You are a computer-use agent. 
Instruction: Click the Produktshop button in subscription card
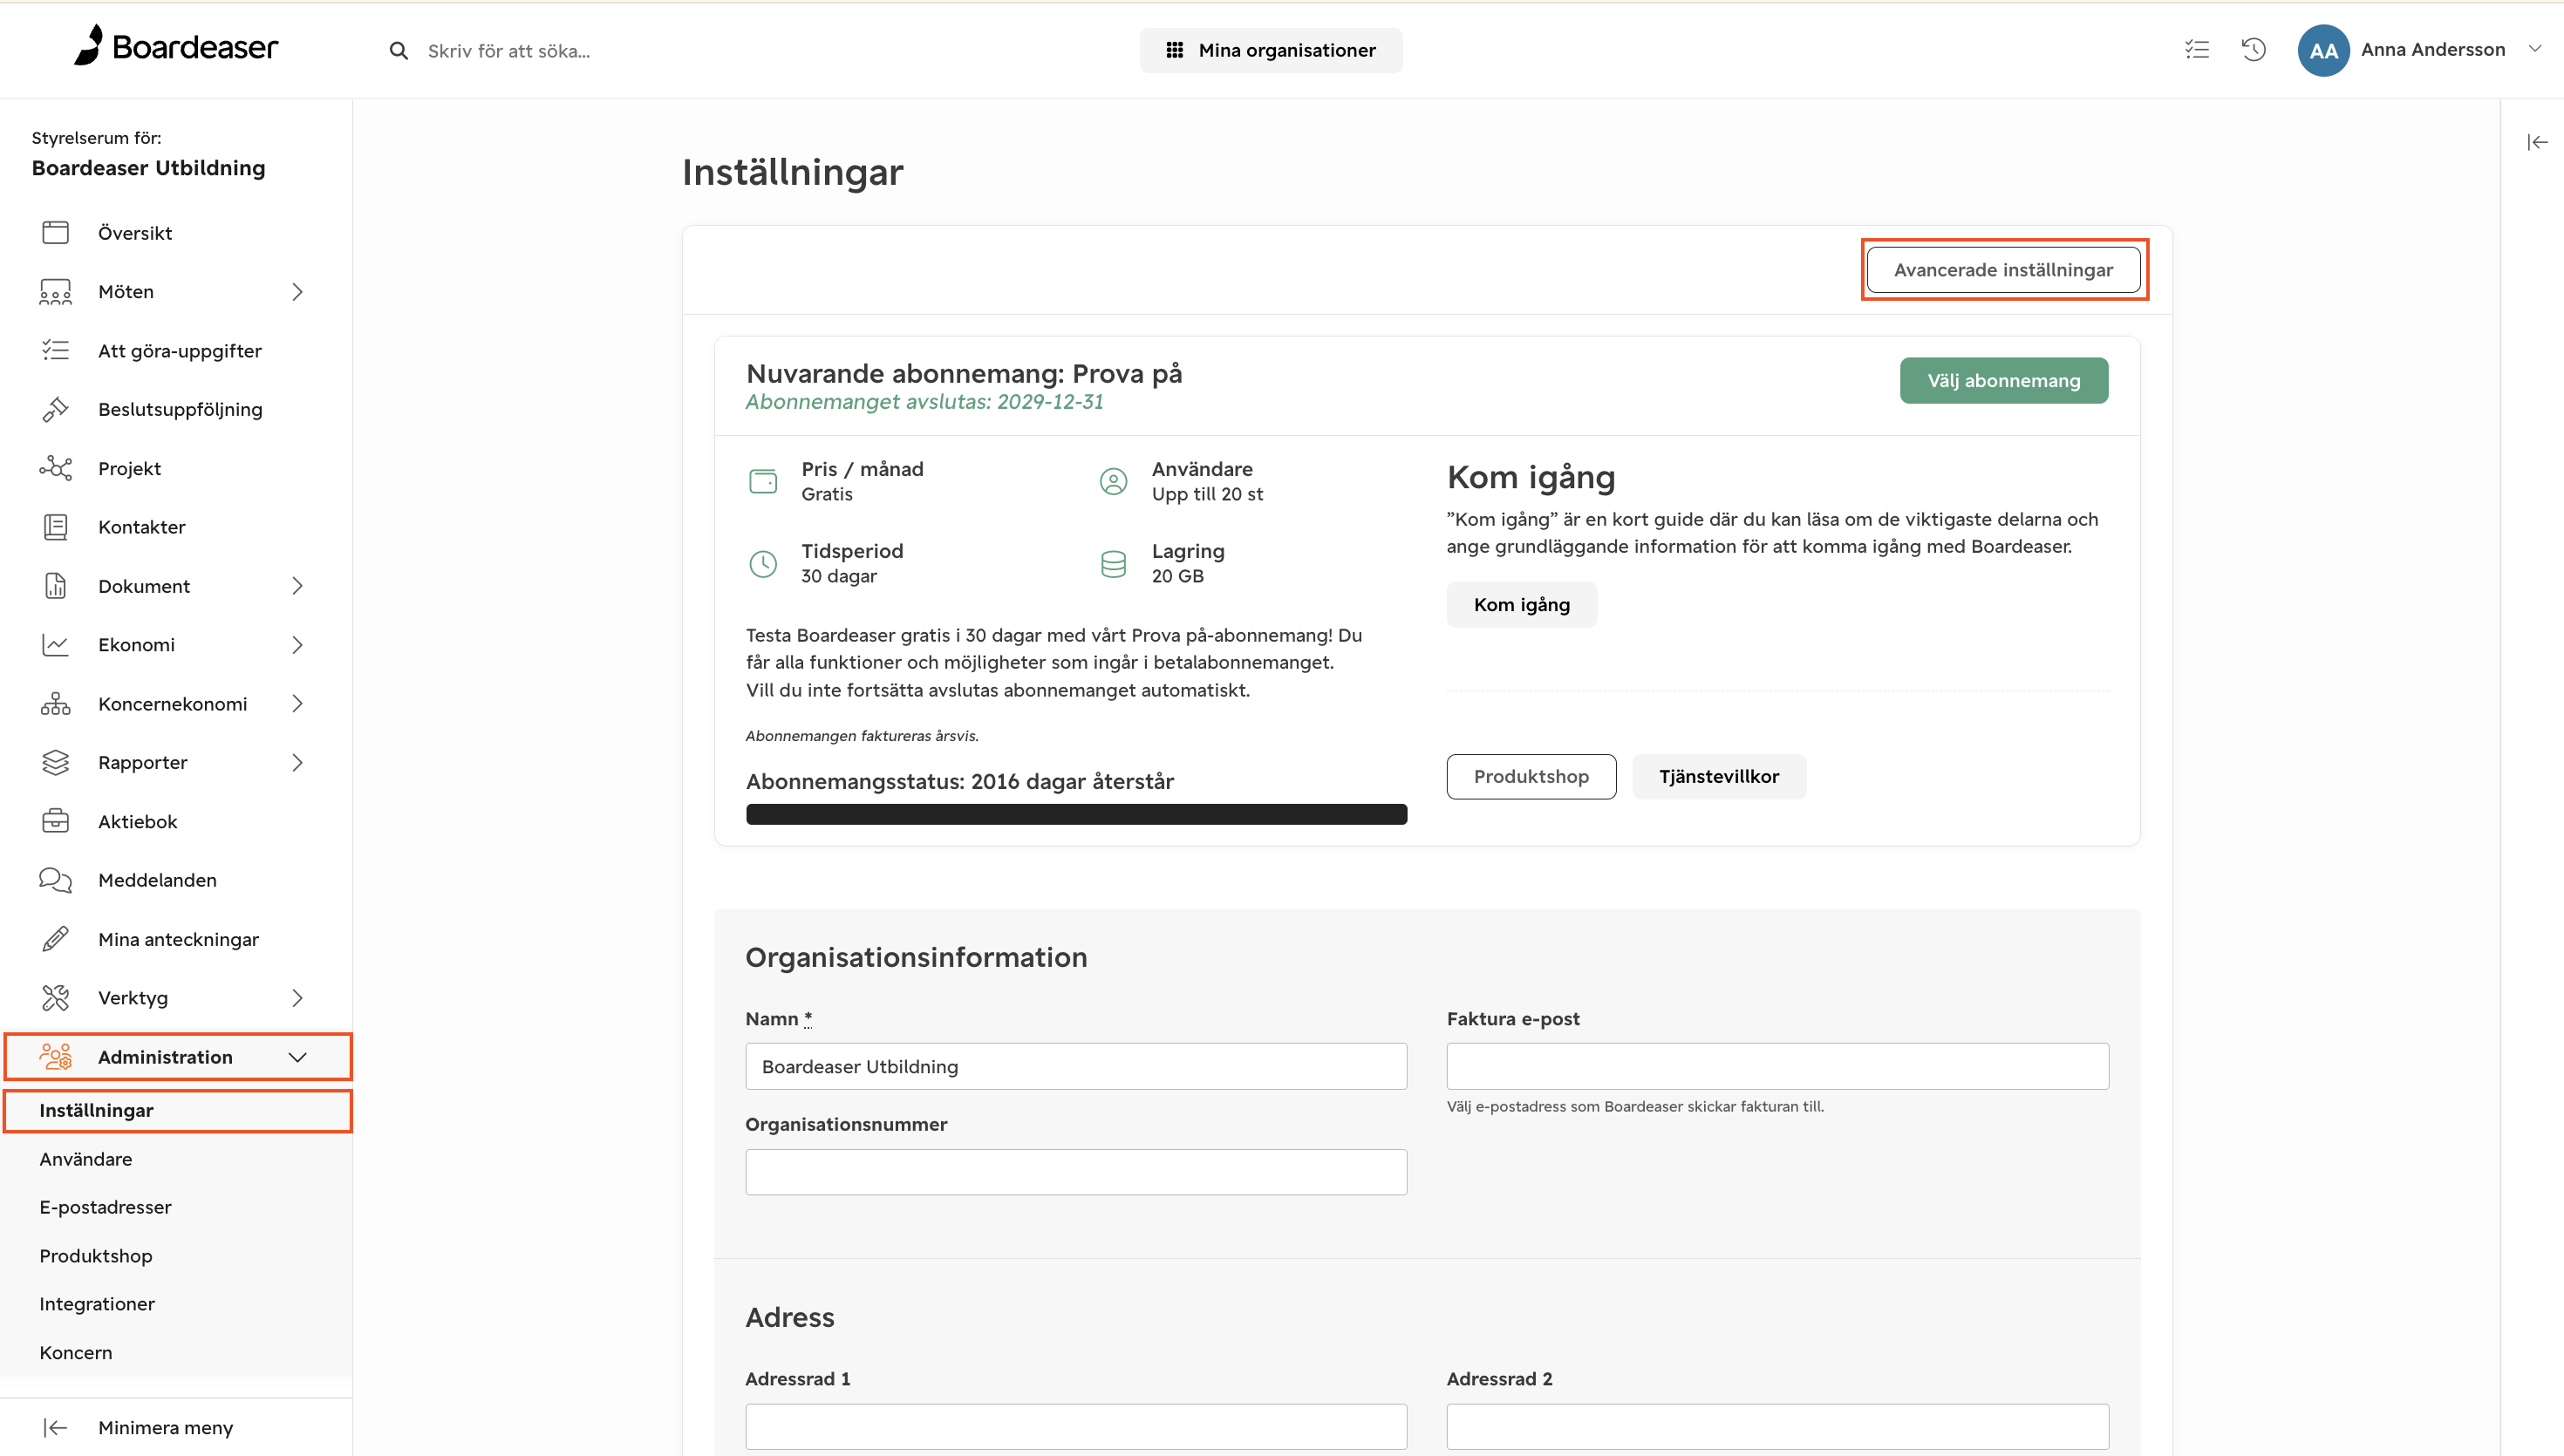coord(1530,776)
